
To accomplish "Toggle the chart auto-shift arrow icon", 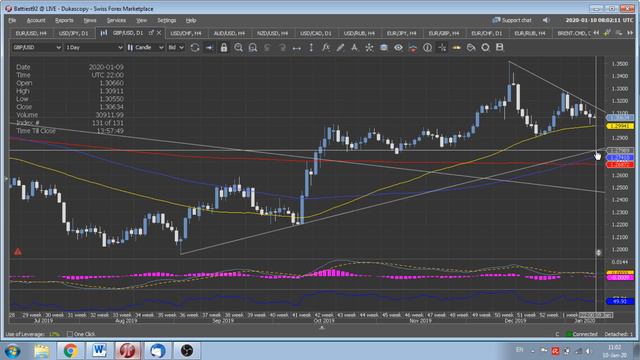I will (209, 48).
